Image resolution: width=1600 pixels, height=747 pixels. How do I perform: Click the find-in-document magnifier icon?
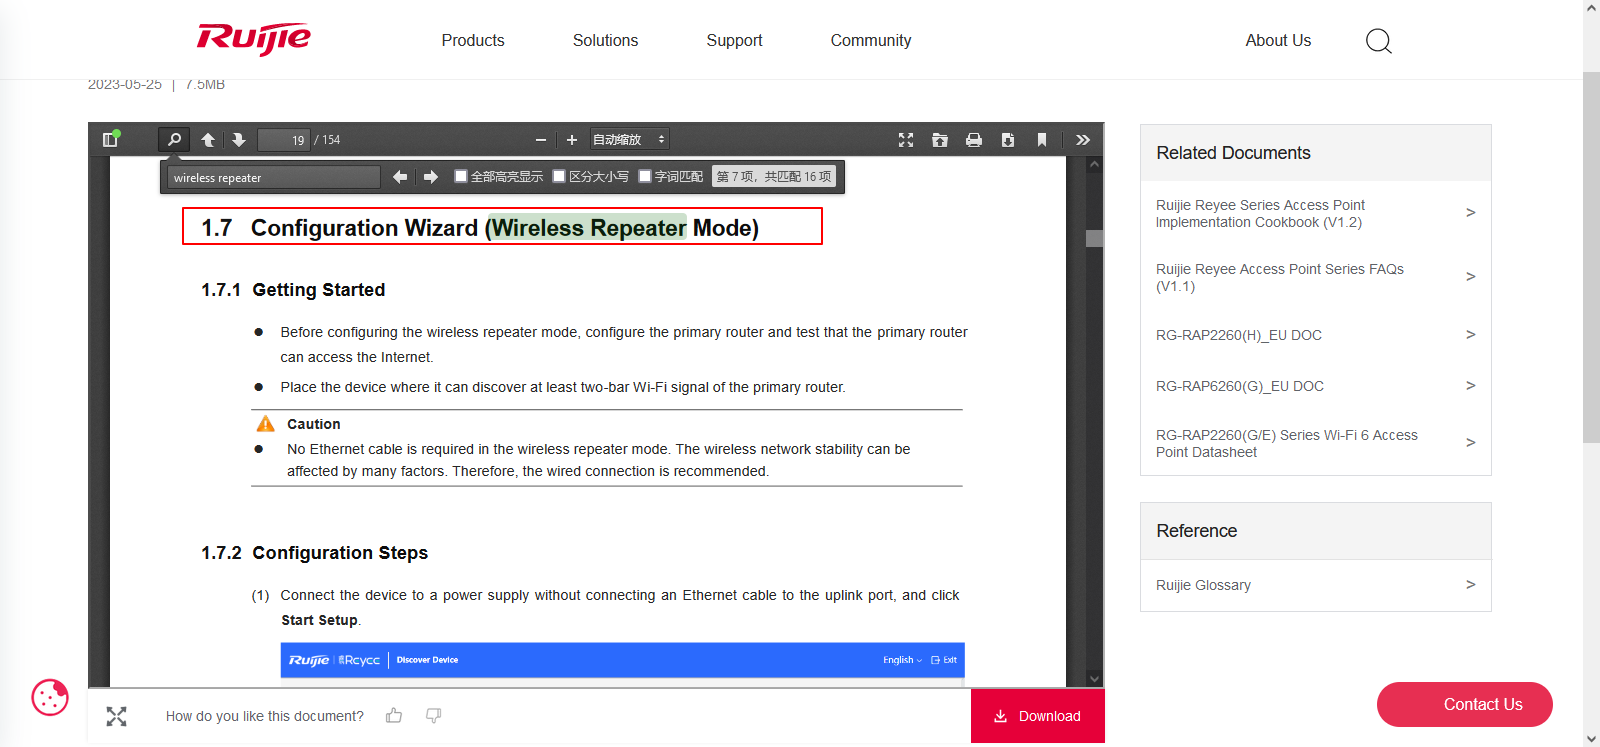coord(174,140)
